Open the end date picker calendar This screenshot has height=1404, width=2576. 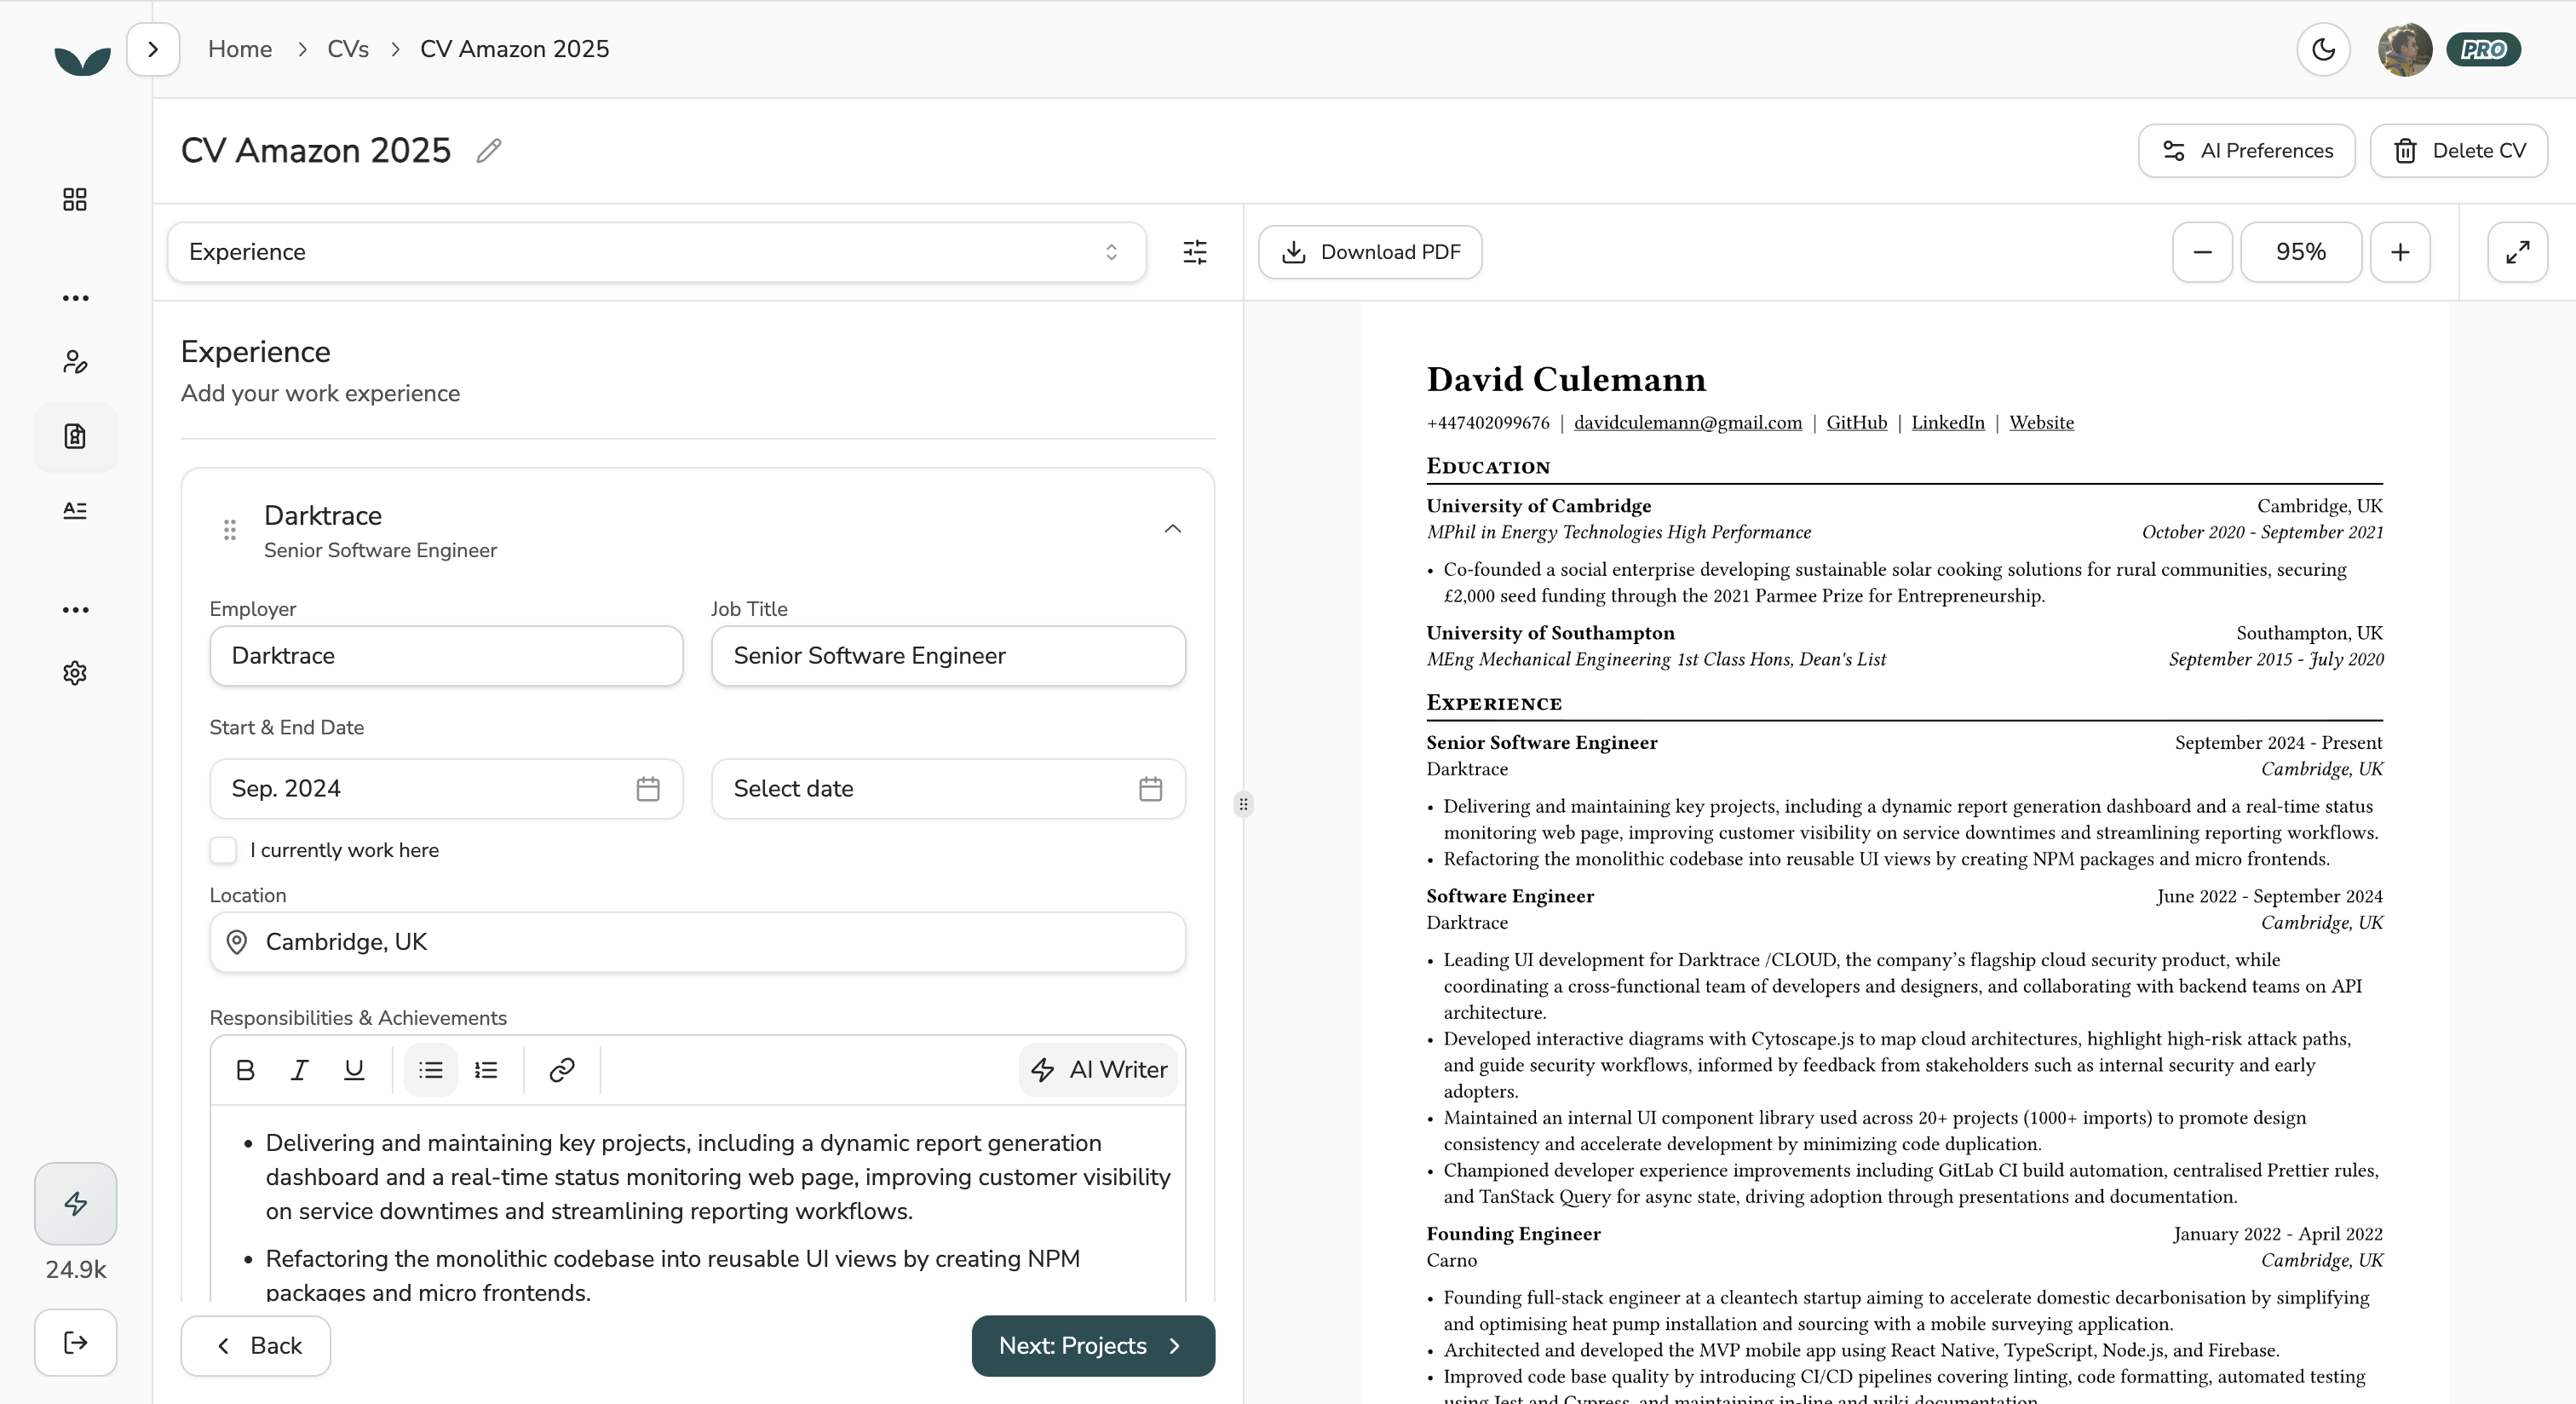1151,788
